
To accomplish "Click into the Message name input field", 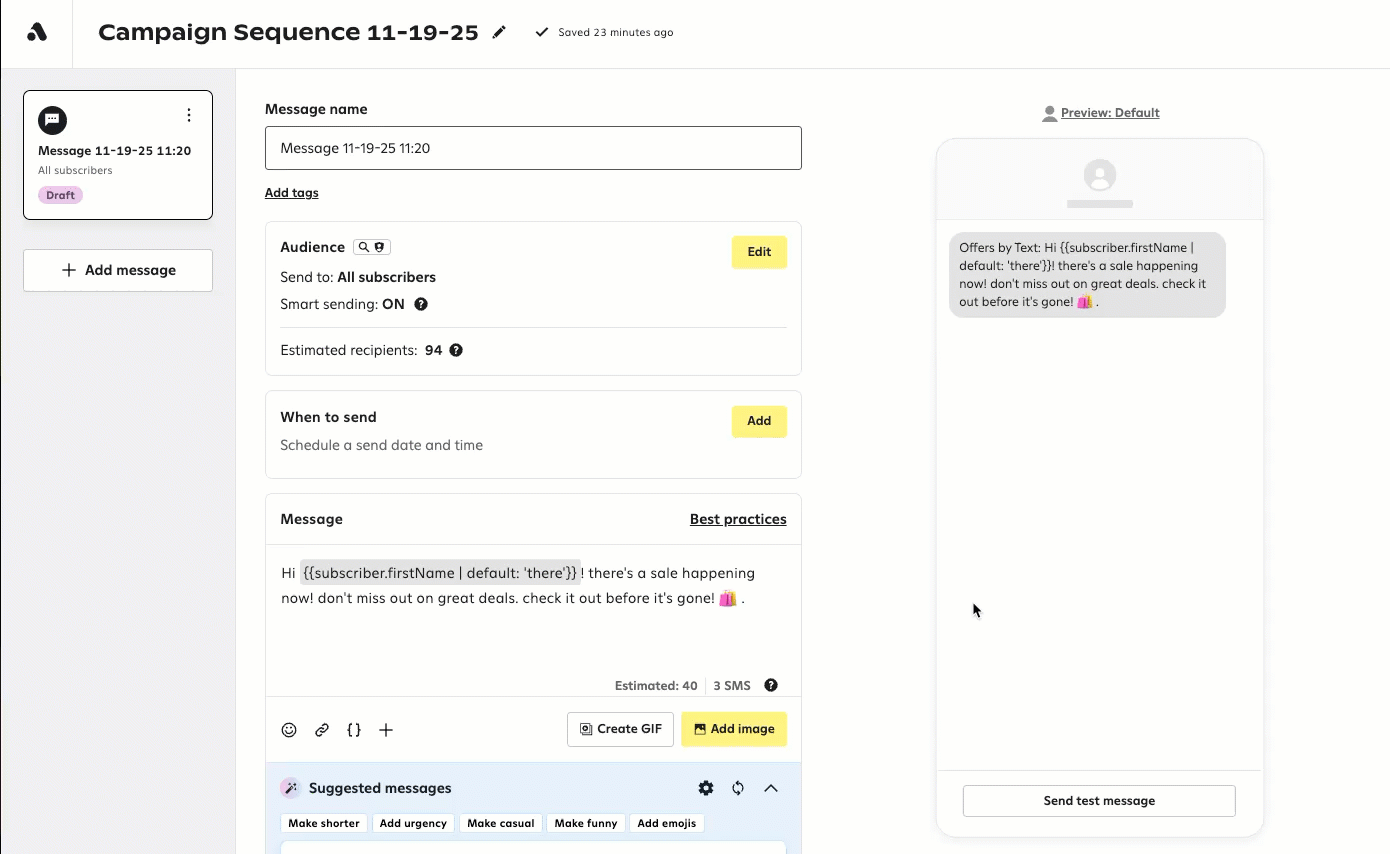I will [x=533, y=148].
